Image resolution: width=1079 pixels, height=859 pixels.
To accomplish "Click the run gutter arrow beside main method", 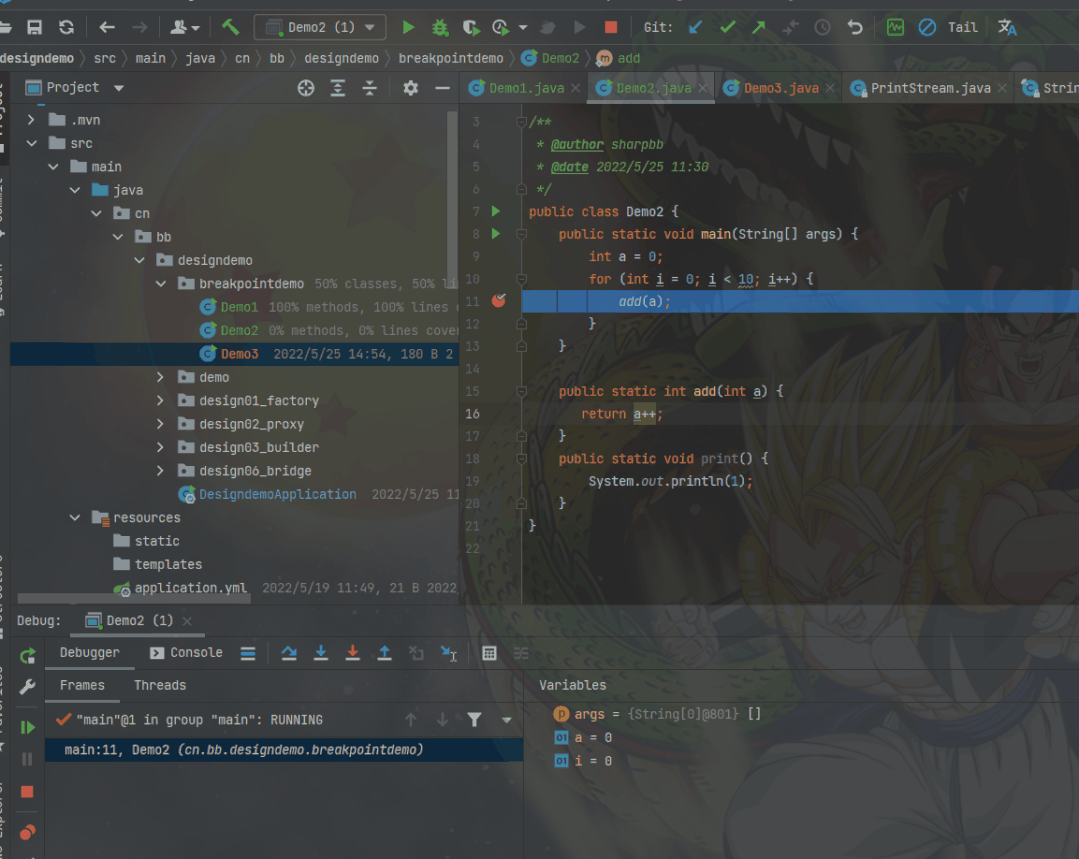I will (x=495, y=234).
